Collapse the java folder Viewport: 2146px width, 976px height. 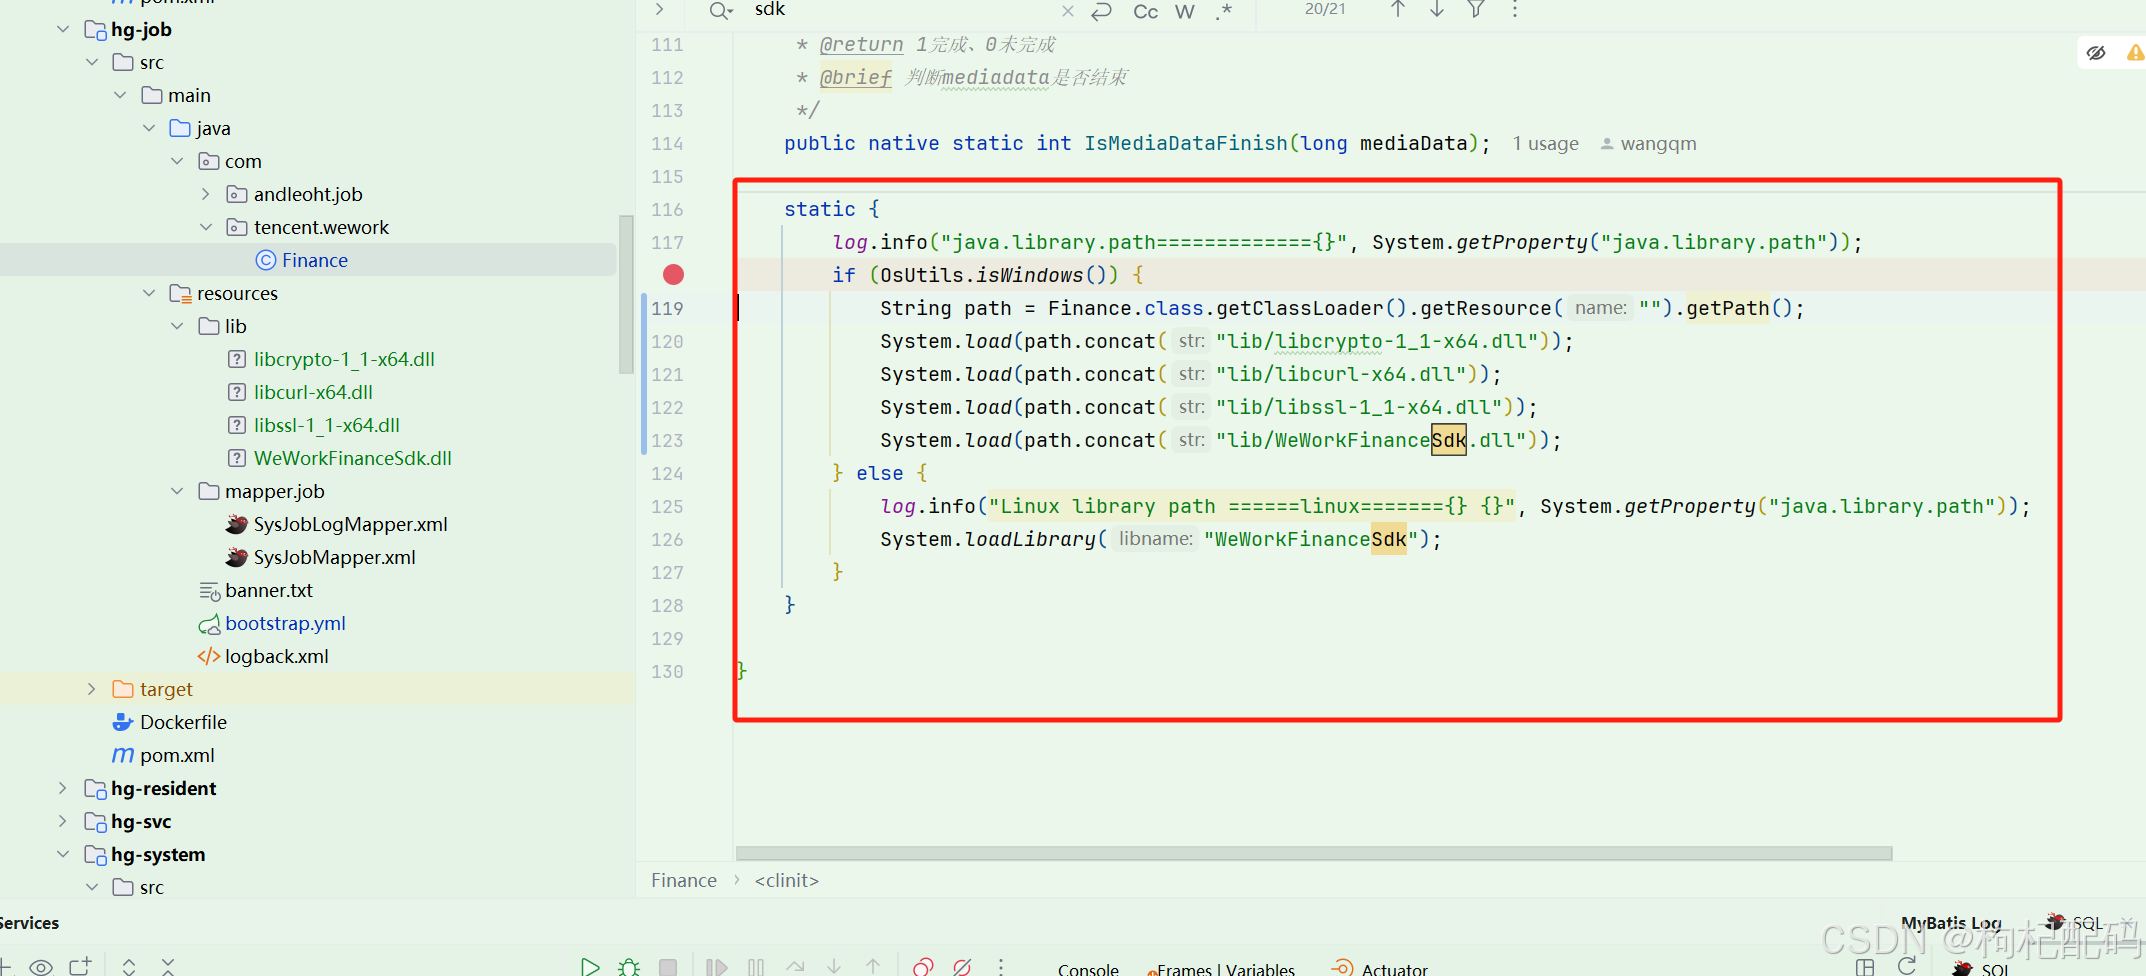pyautogui.click(x=149, y=128)
